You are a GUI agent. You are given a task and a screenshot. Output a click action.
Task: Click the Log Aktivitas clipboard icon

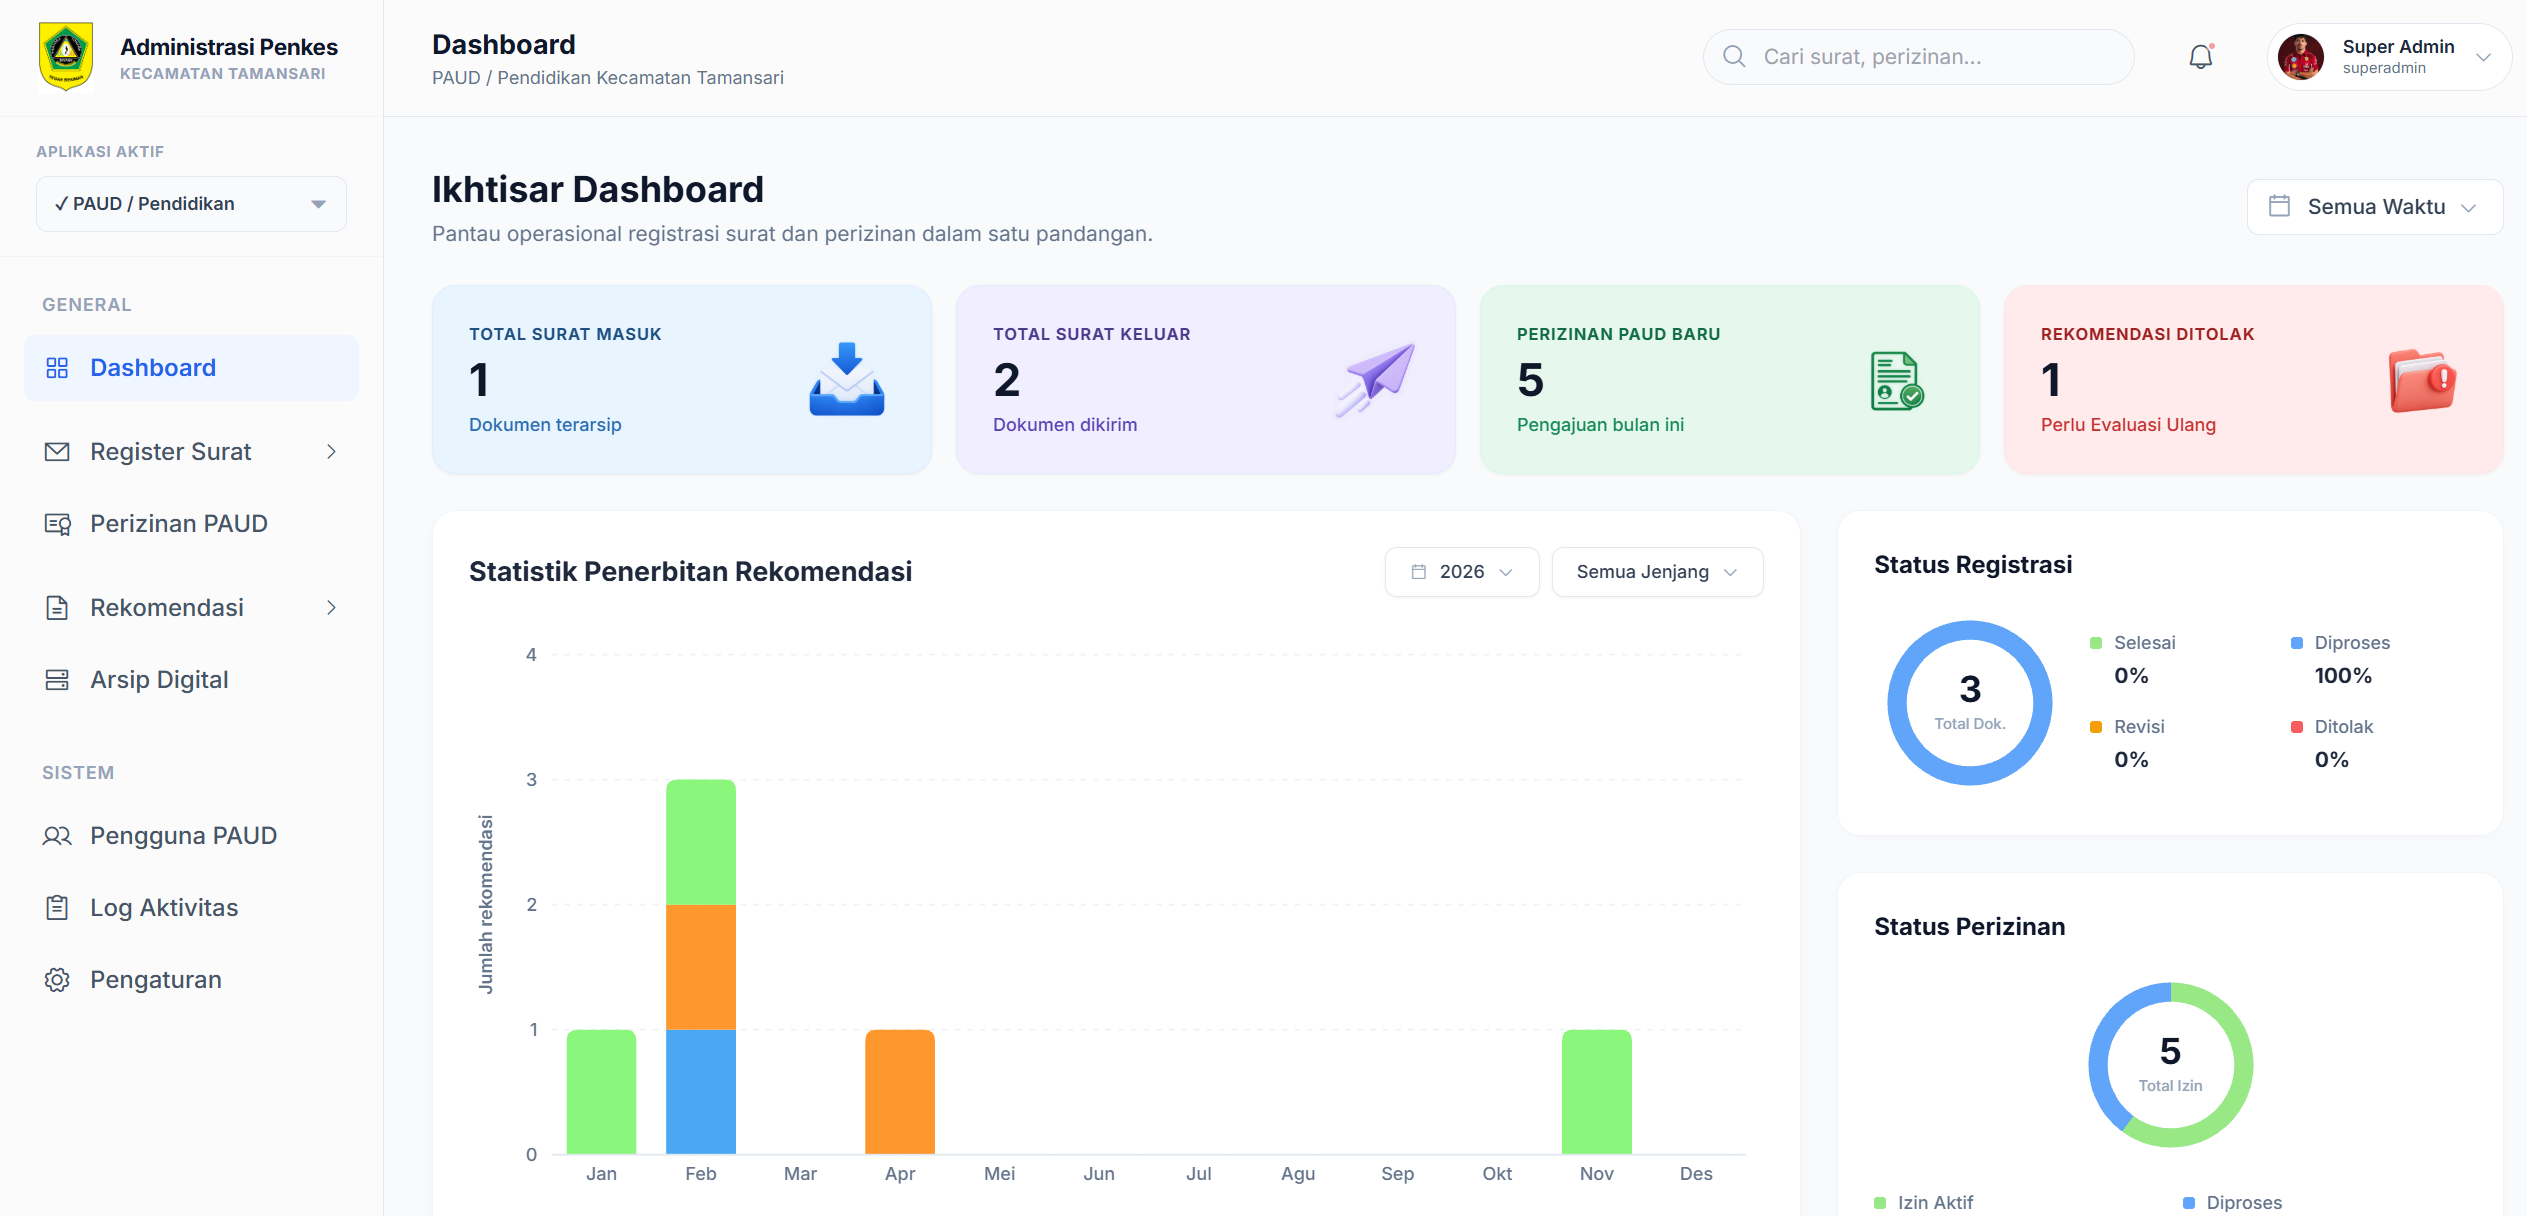(x=57, y=908)
